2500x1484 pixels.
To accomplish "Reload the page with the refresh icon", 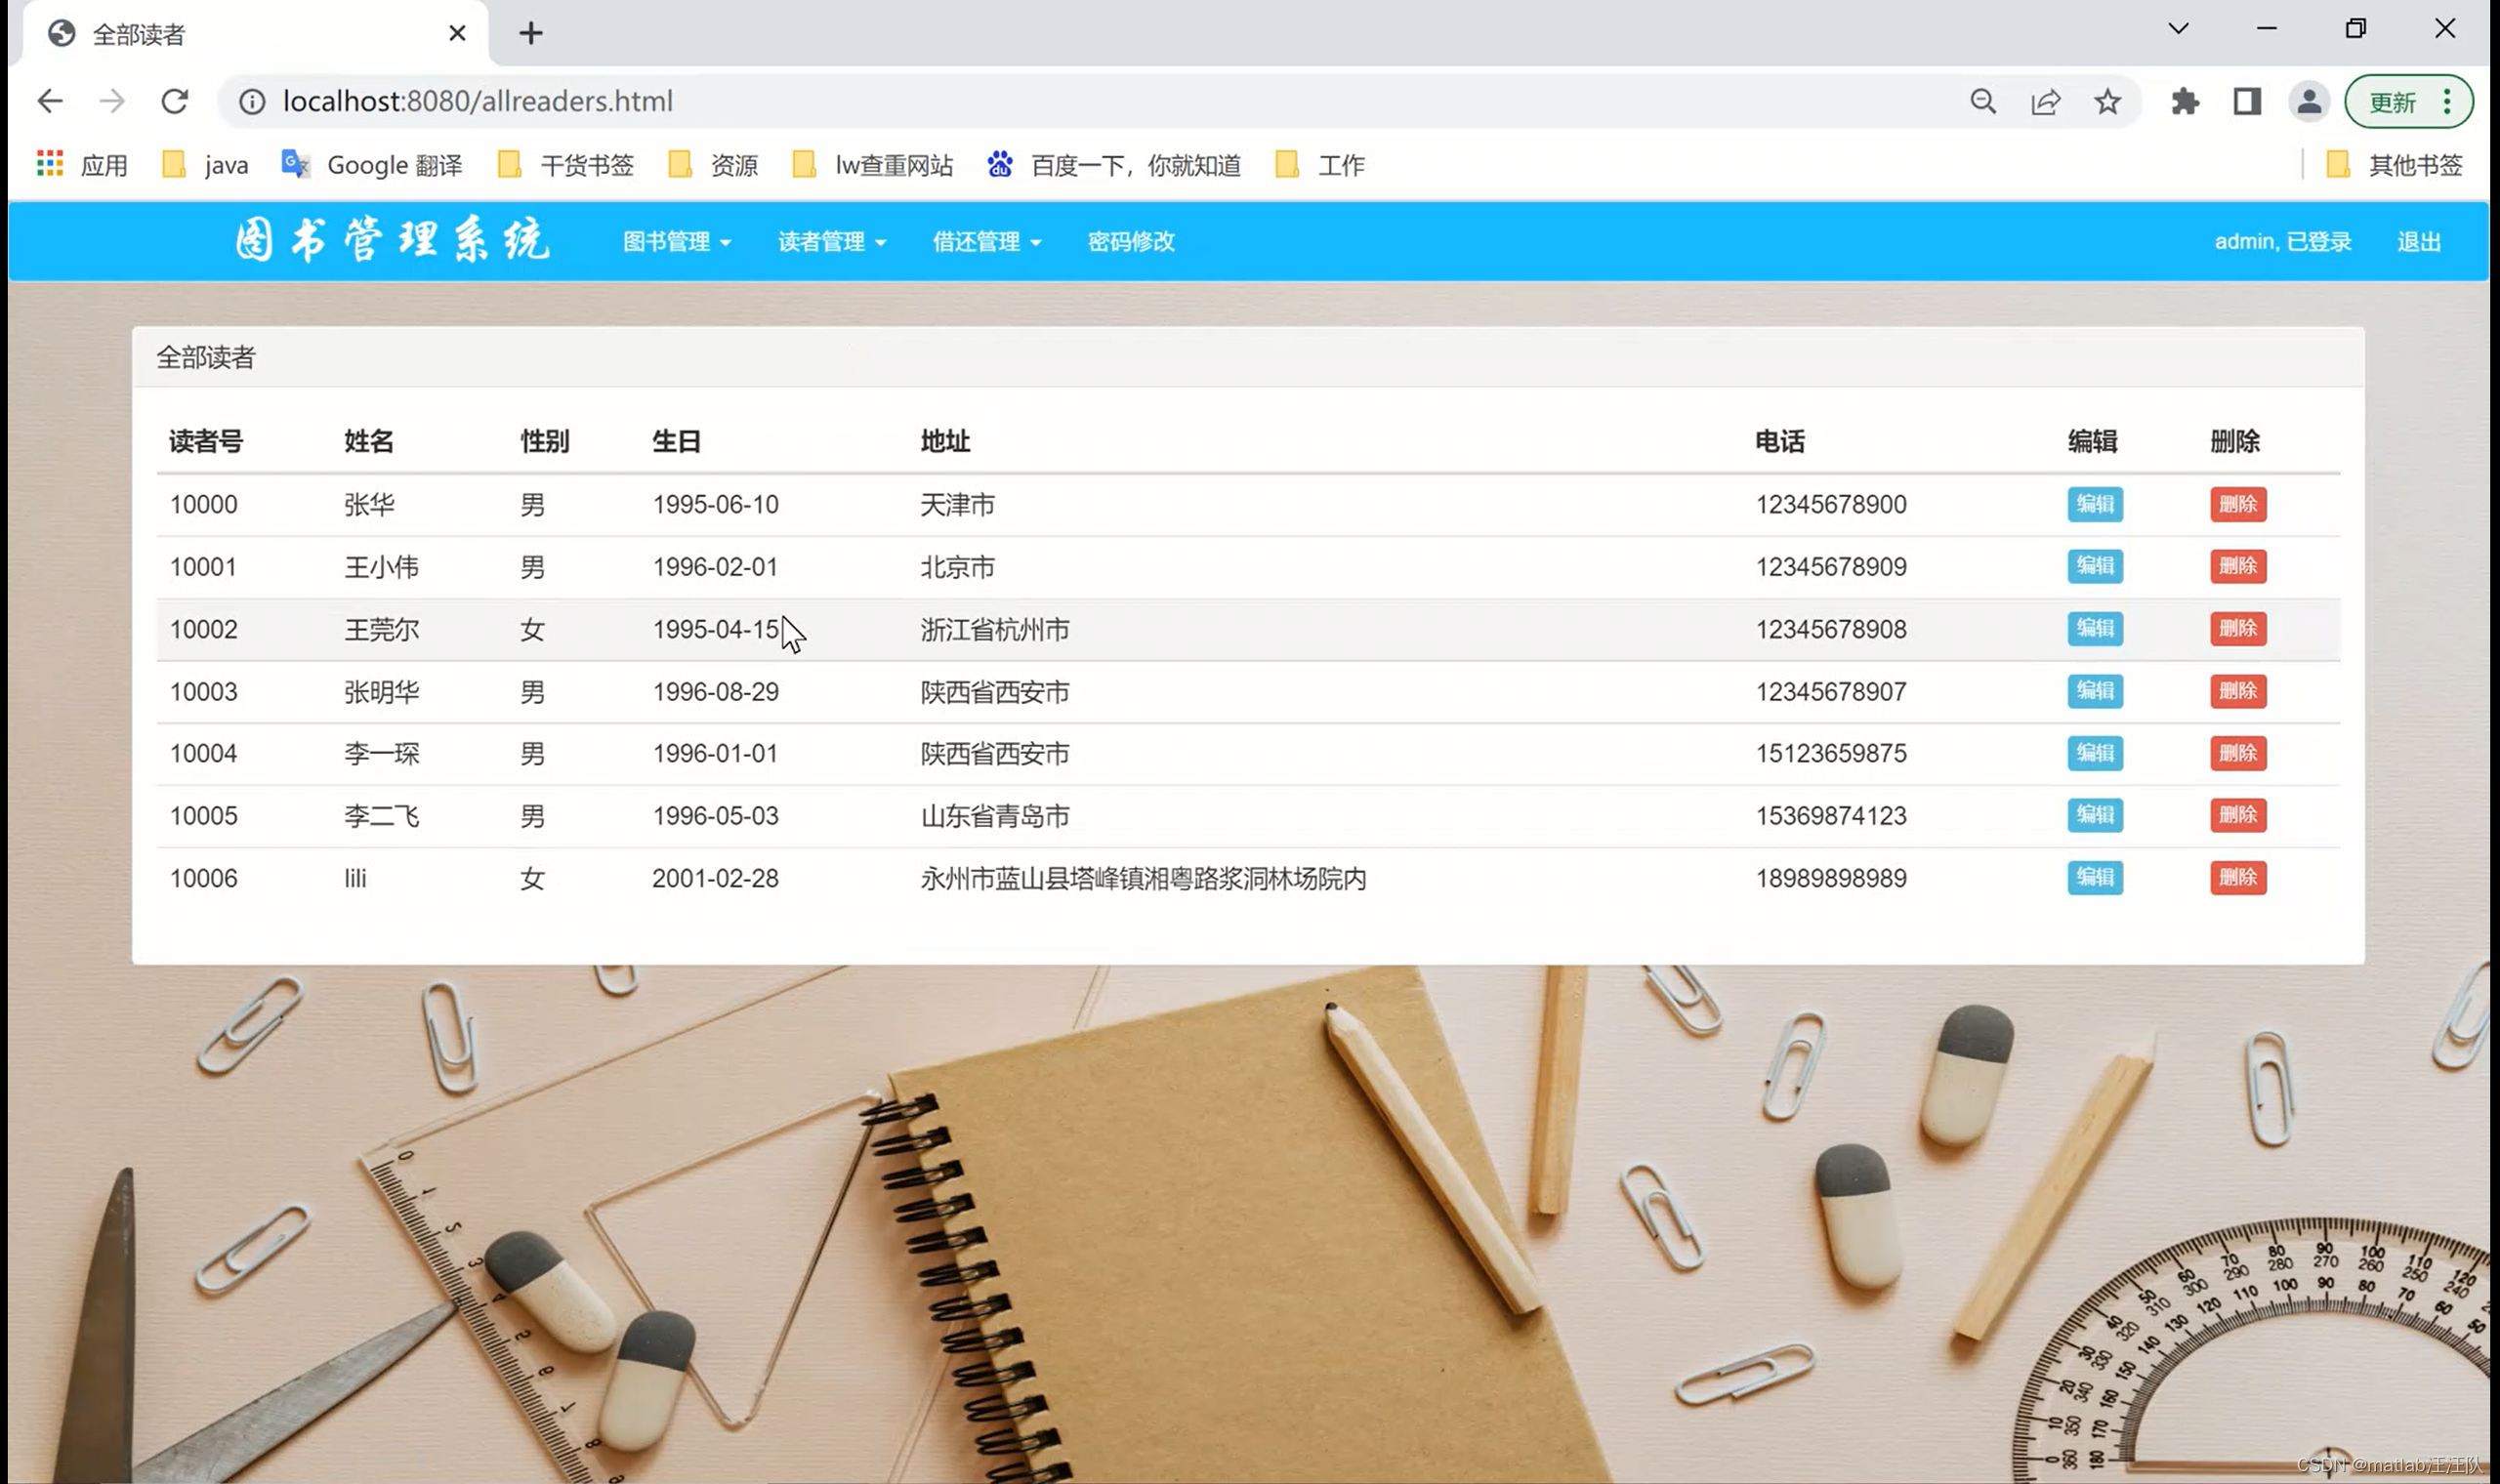I will (x=175, y=101).
